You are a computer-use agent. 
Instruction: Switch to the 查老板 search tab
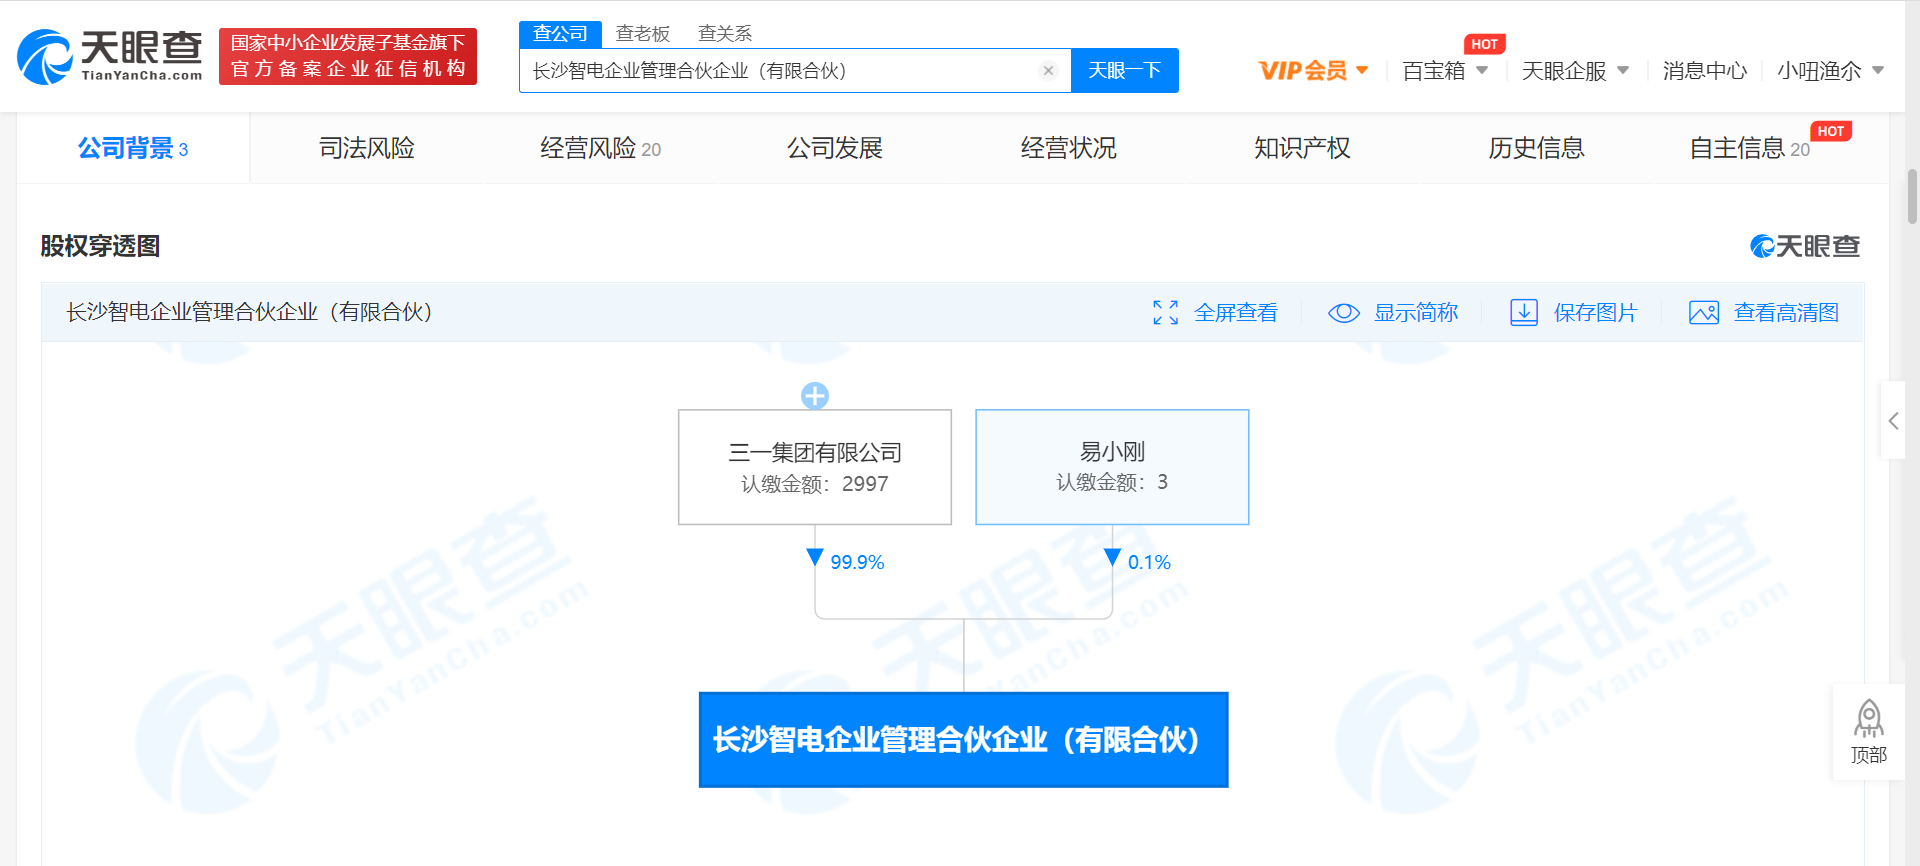point(643,33)
